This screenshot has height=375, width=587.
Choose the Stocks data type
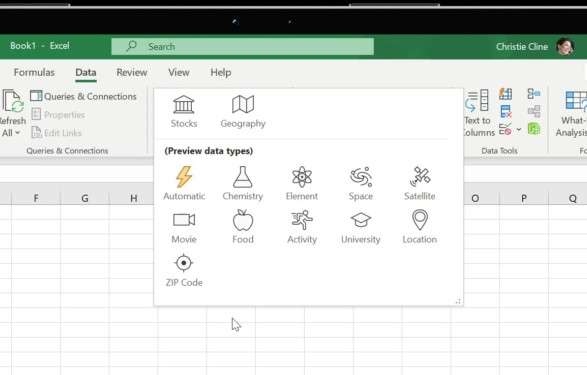tap(183, 112)
